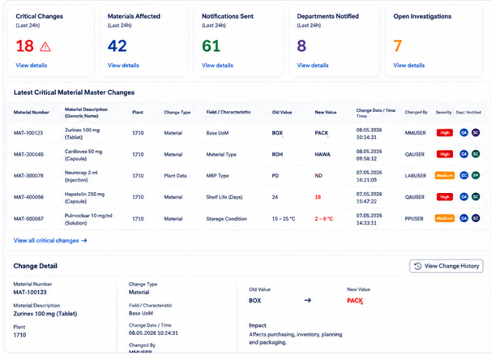Click the red warning triangle beside 18
This screenshot has height=360, width=492.
point(45,46)
